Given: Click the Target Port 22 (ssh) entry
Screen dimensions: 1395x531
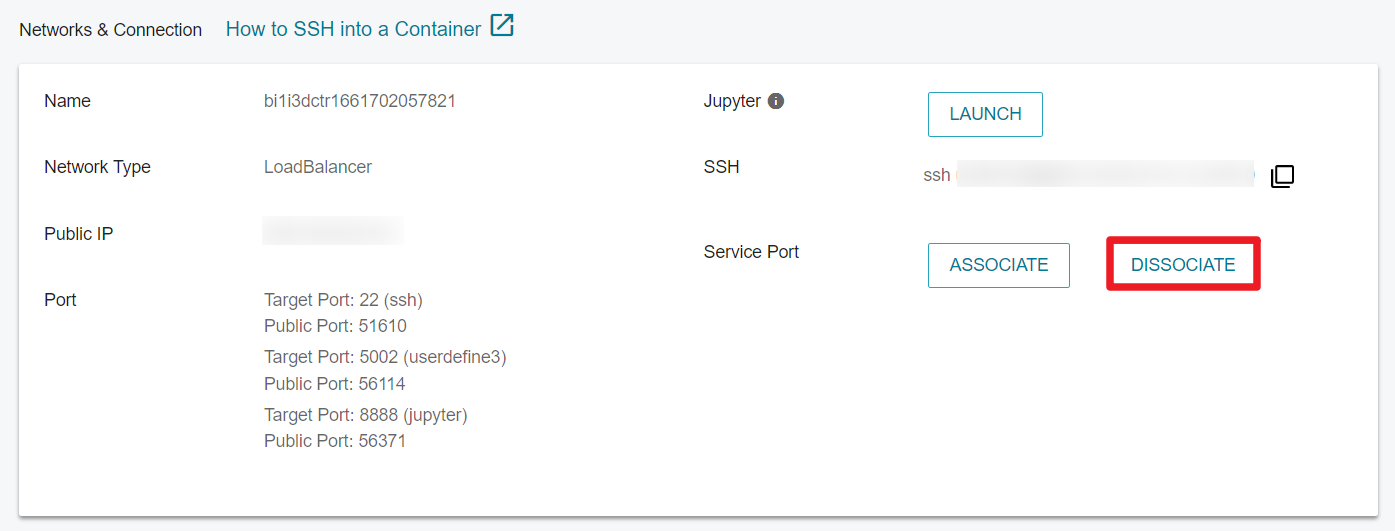Looking at the screenshot, I should [350, 300].
